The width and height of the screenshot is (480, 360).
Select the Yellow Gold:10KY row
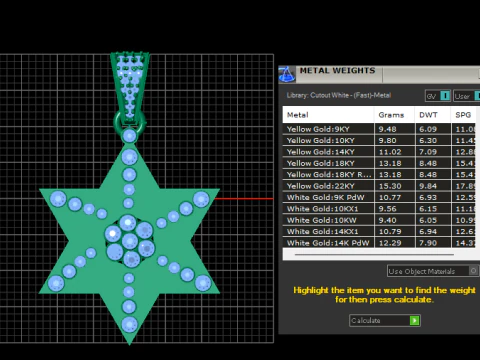(379, 140)
